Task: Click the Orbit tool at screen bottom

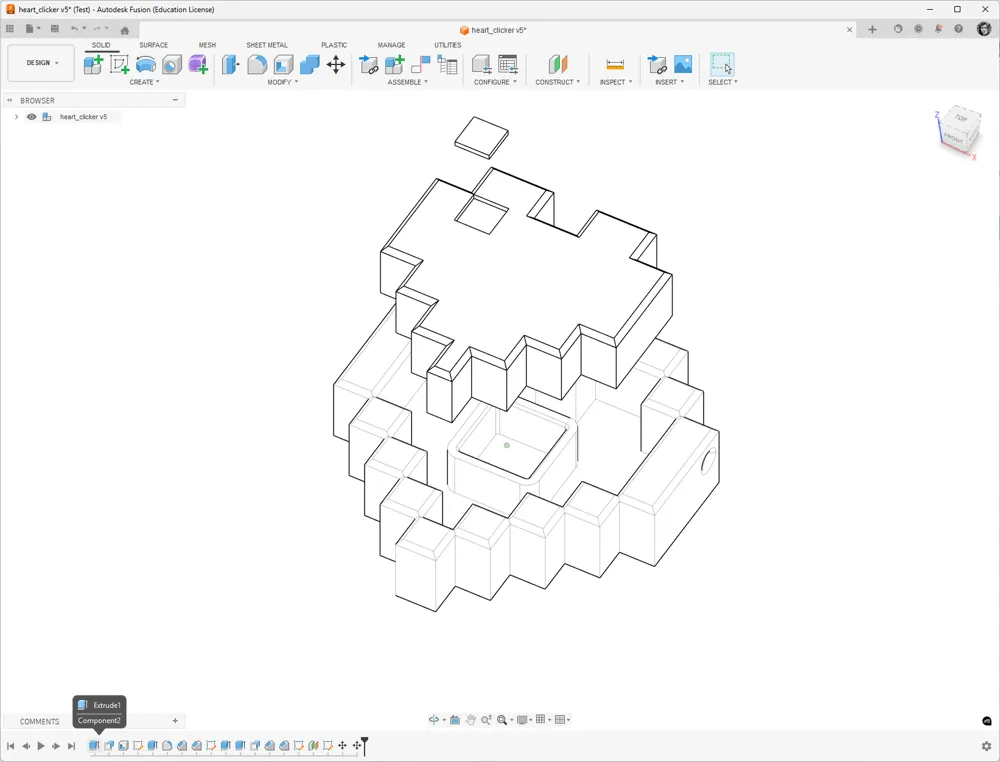Action: [x=434, y=719]
